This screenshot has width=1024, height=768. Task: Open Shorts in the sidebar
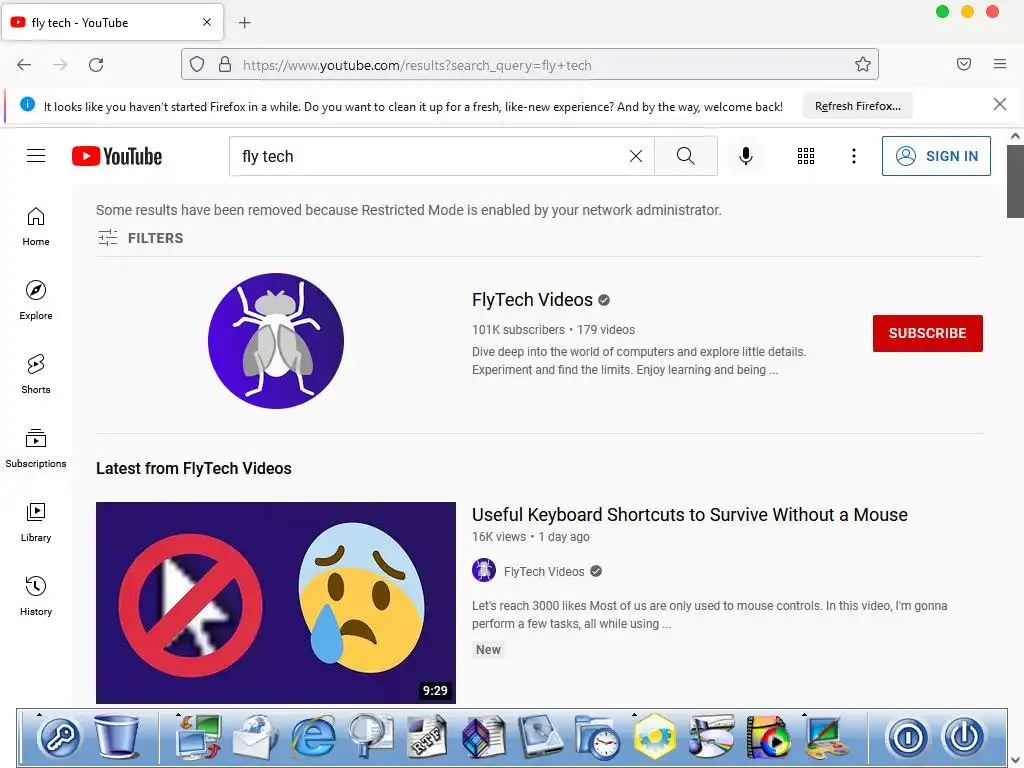click(x=36, y=374)
